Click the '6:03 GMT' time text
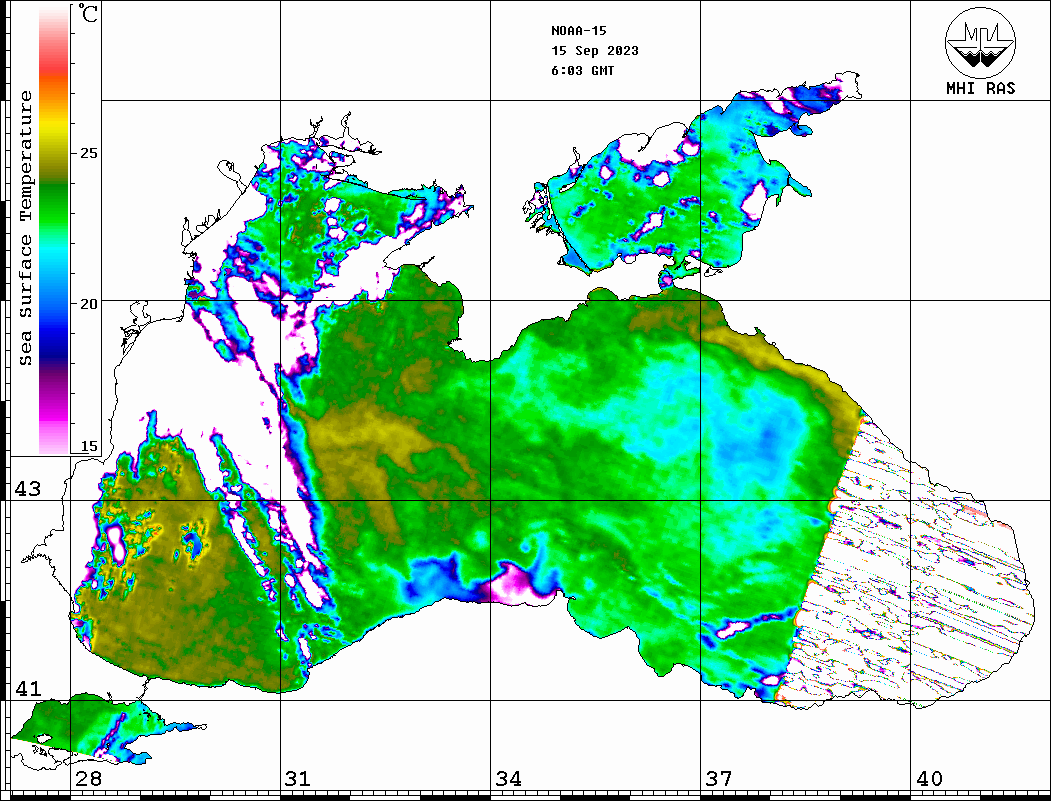The image size is (1051, 801). tap(582, 70)
